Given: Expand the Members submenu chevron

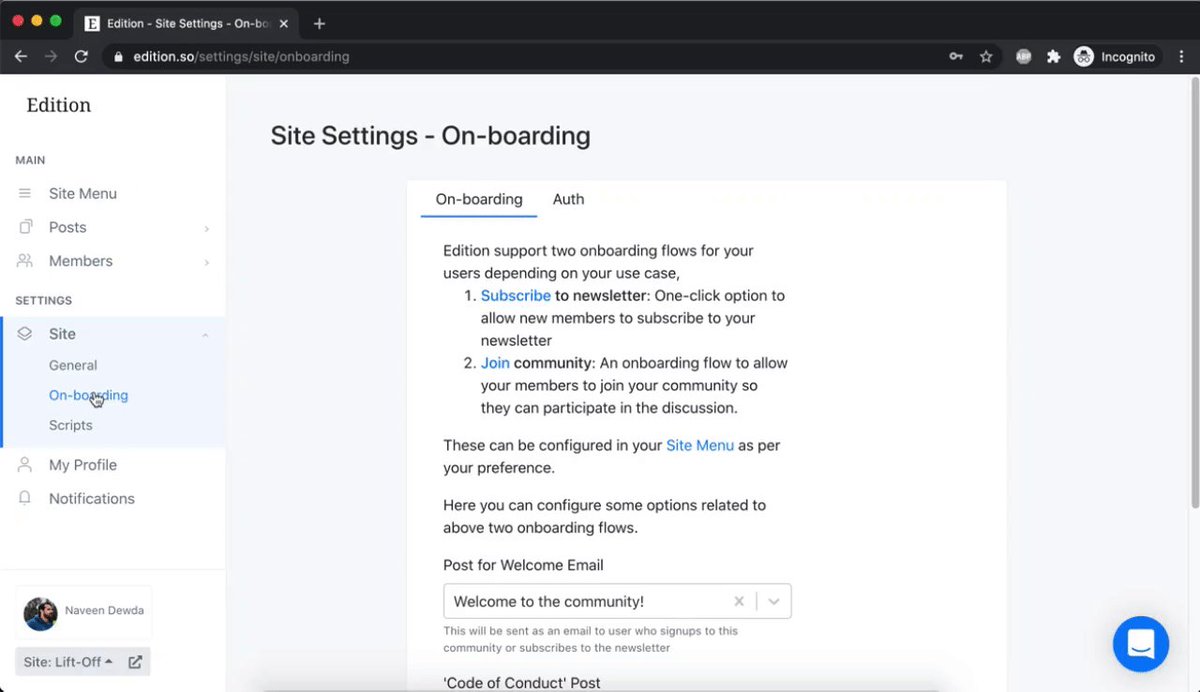Looking at the screenshot, I should coord(206,262).
